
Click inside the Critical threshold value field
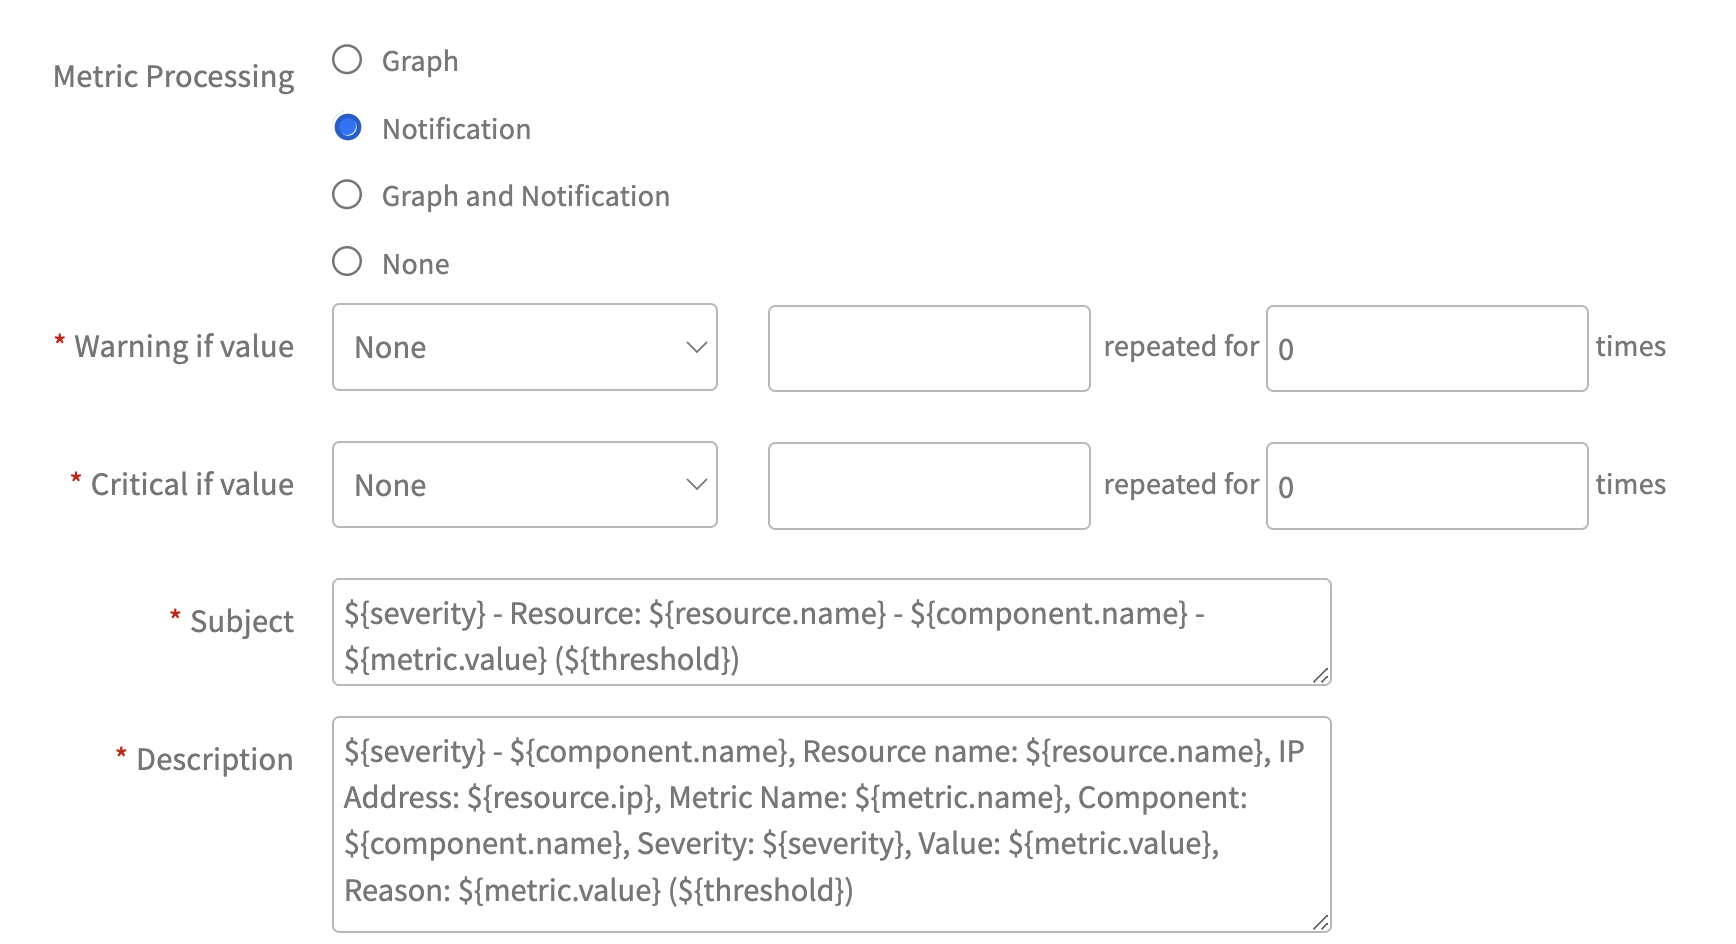pyautogui.click(x=928, y=485)
